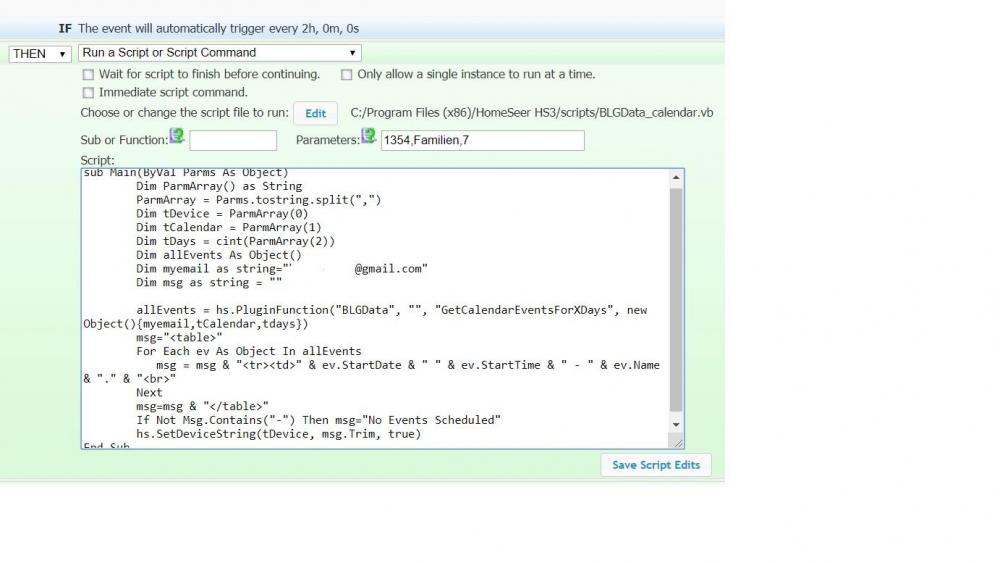Click the BLGData_calendar.vb script file path
The height and width of the screenshot is (563, 1000).
(x=532, y=113)
